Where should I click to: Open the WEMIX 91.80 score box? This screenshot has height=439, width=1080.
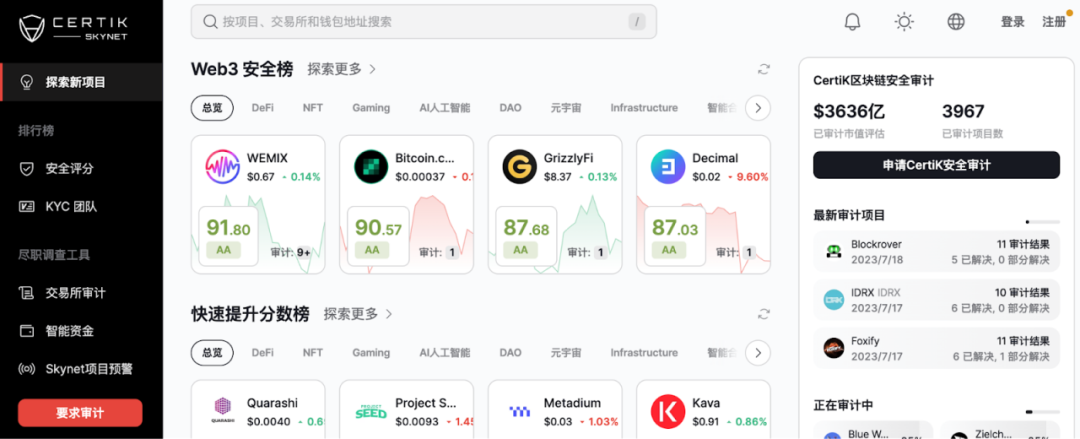229,236
